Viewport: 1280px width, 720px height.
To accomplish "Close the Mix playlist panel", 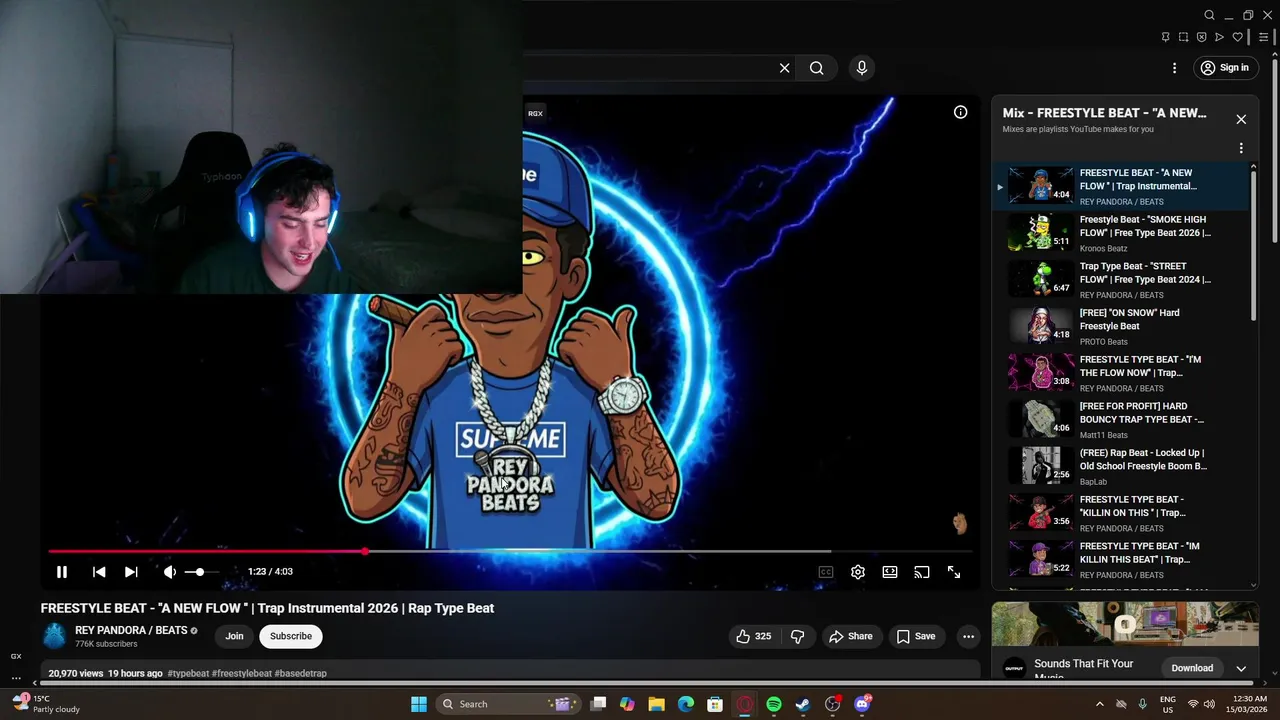I will [x=1241, y=119].
